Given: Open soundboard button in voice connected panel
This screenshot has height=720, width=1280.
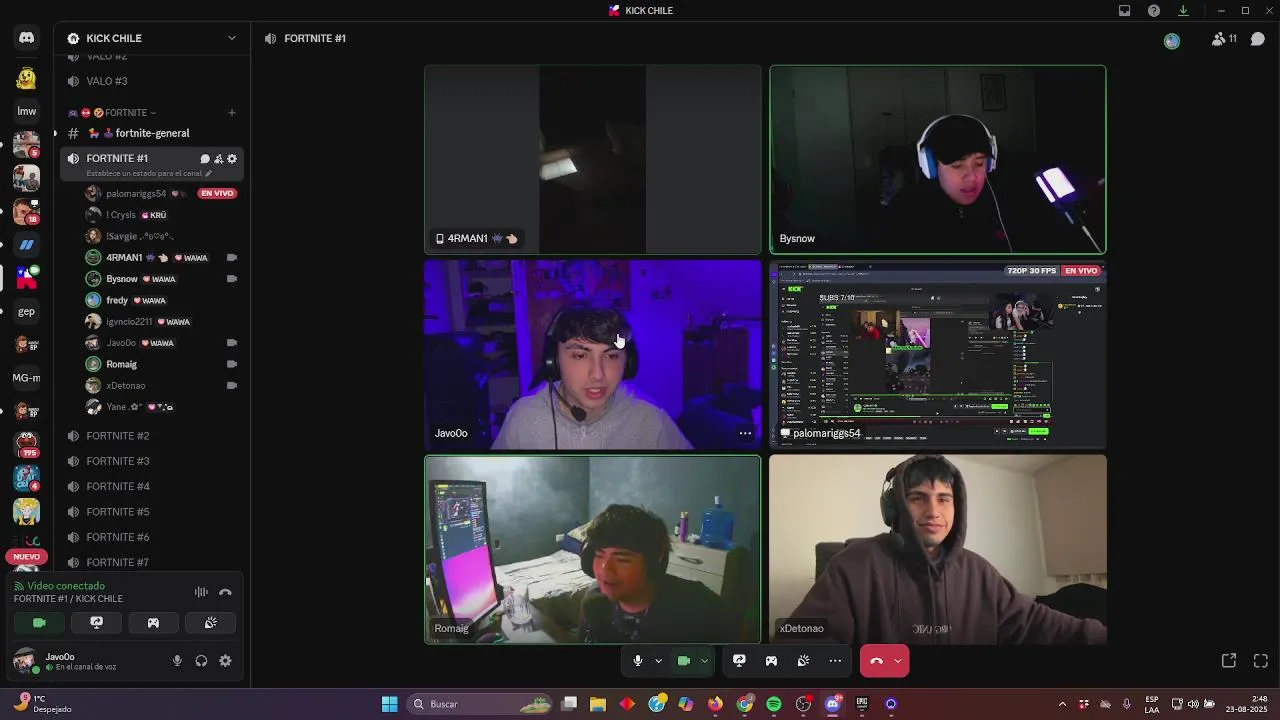Looking at the screenshot, I should click(x=211, y=623).
